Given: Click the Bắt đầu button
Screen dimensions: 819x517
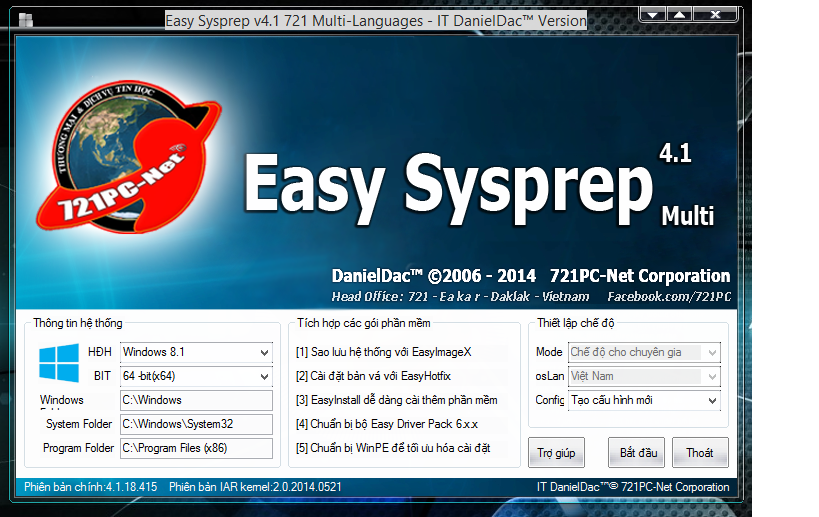Looking at the screenshot, I should click(x=636, y=453).
